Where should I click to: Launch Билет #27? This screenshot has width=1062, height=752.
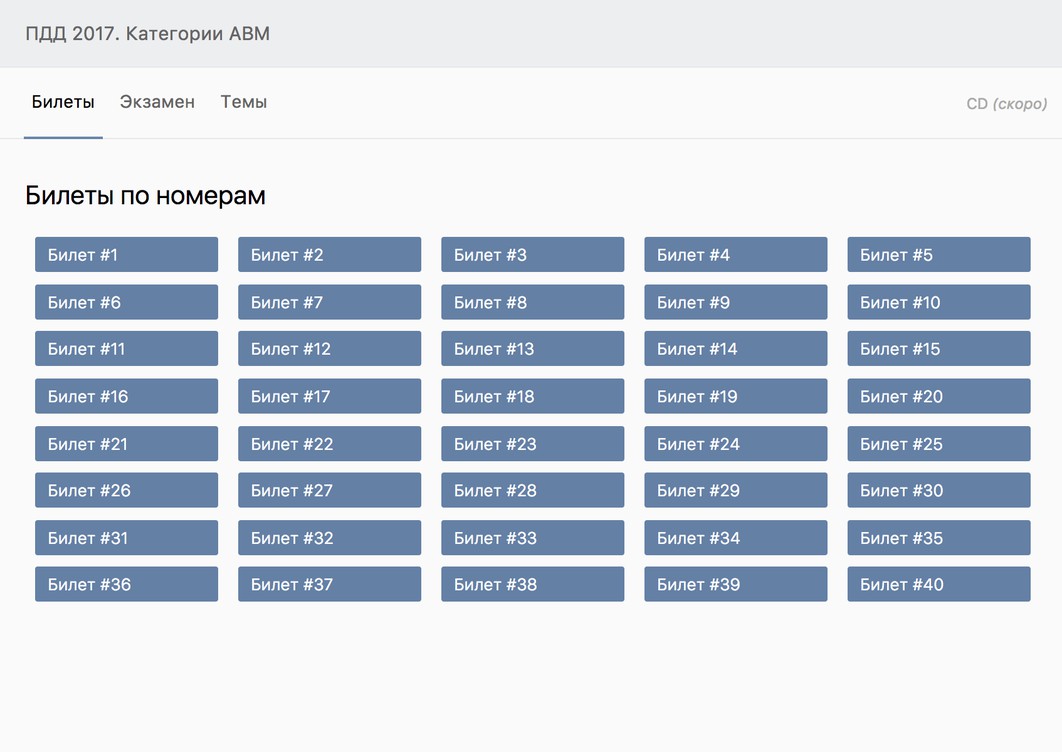coord(329,490)
